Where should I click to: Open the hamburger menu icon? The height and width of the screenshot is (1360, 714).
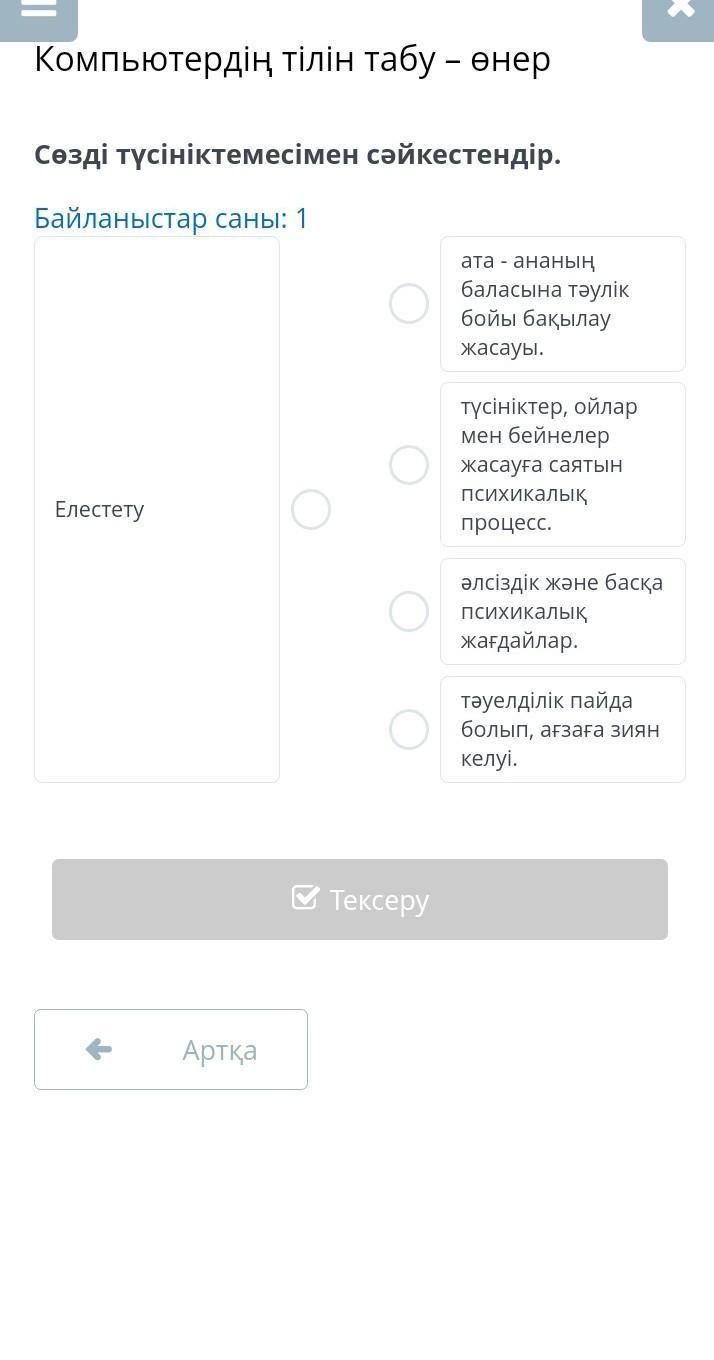click(38, 10)
